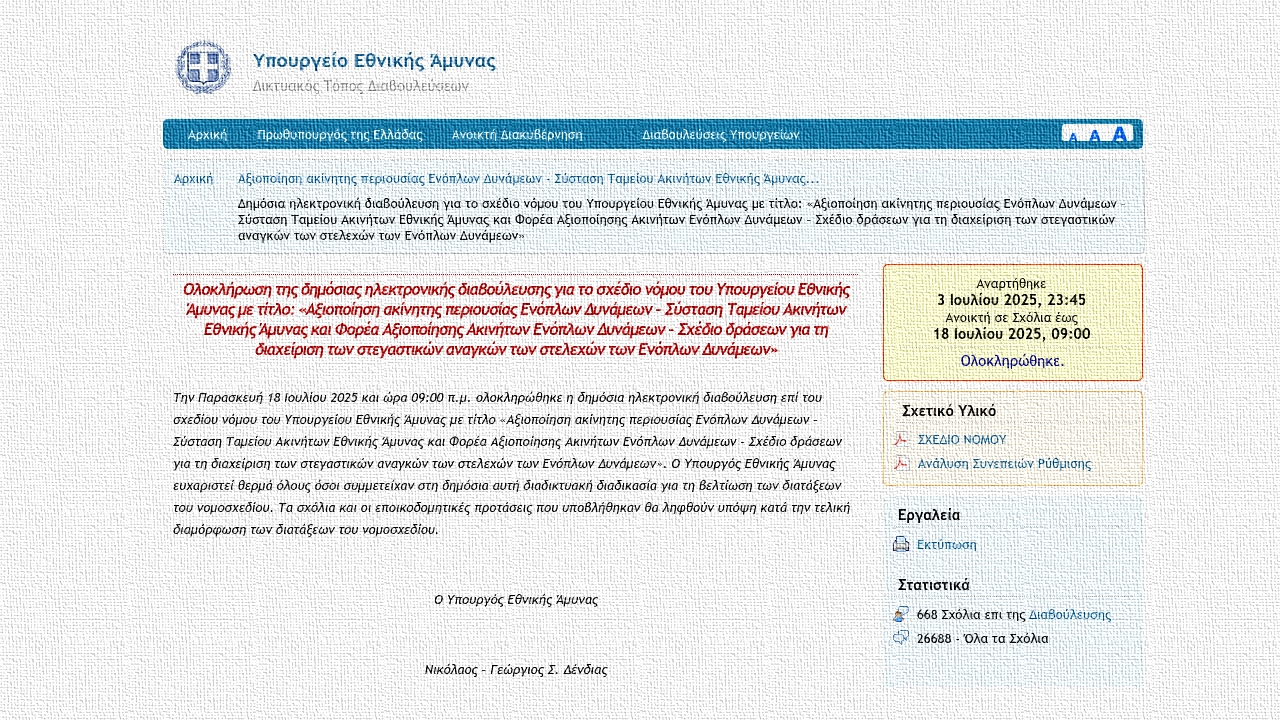Click the printer icon under Εργαλεία
The width and height of the screenshot is (1280, 720).
click(x=901, y=544)
